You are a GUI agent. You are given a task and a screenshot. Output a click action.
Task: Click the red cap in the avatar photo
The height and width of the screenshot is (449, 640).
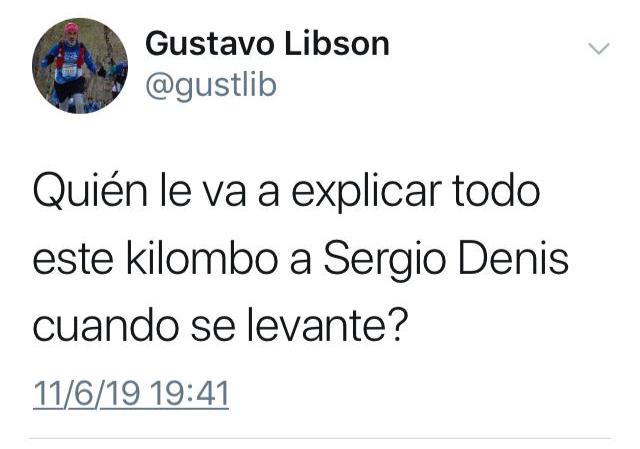[x=71, y=28]
